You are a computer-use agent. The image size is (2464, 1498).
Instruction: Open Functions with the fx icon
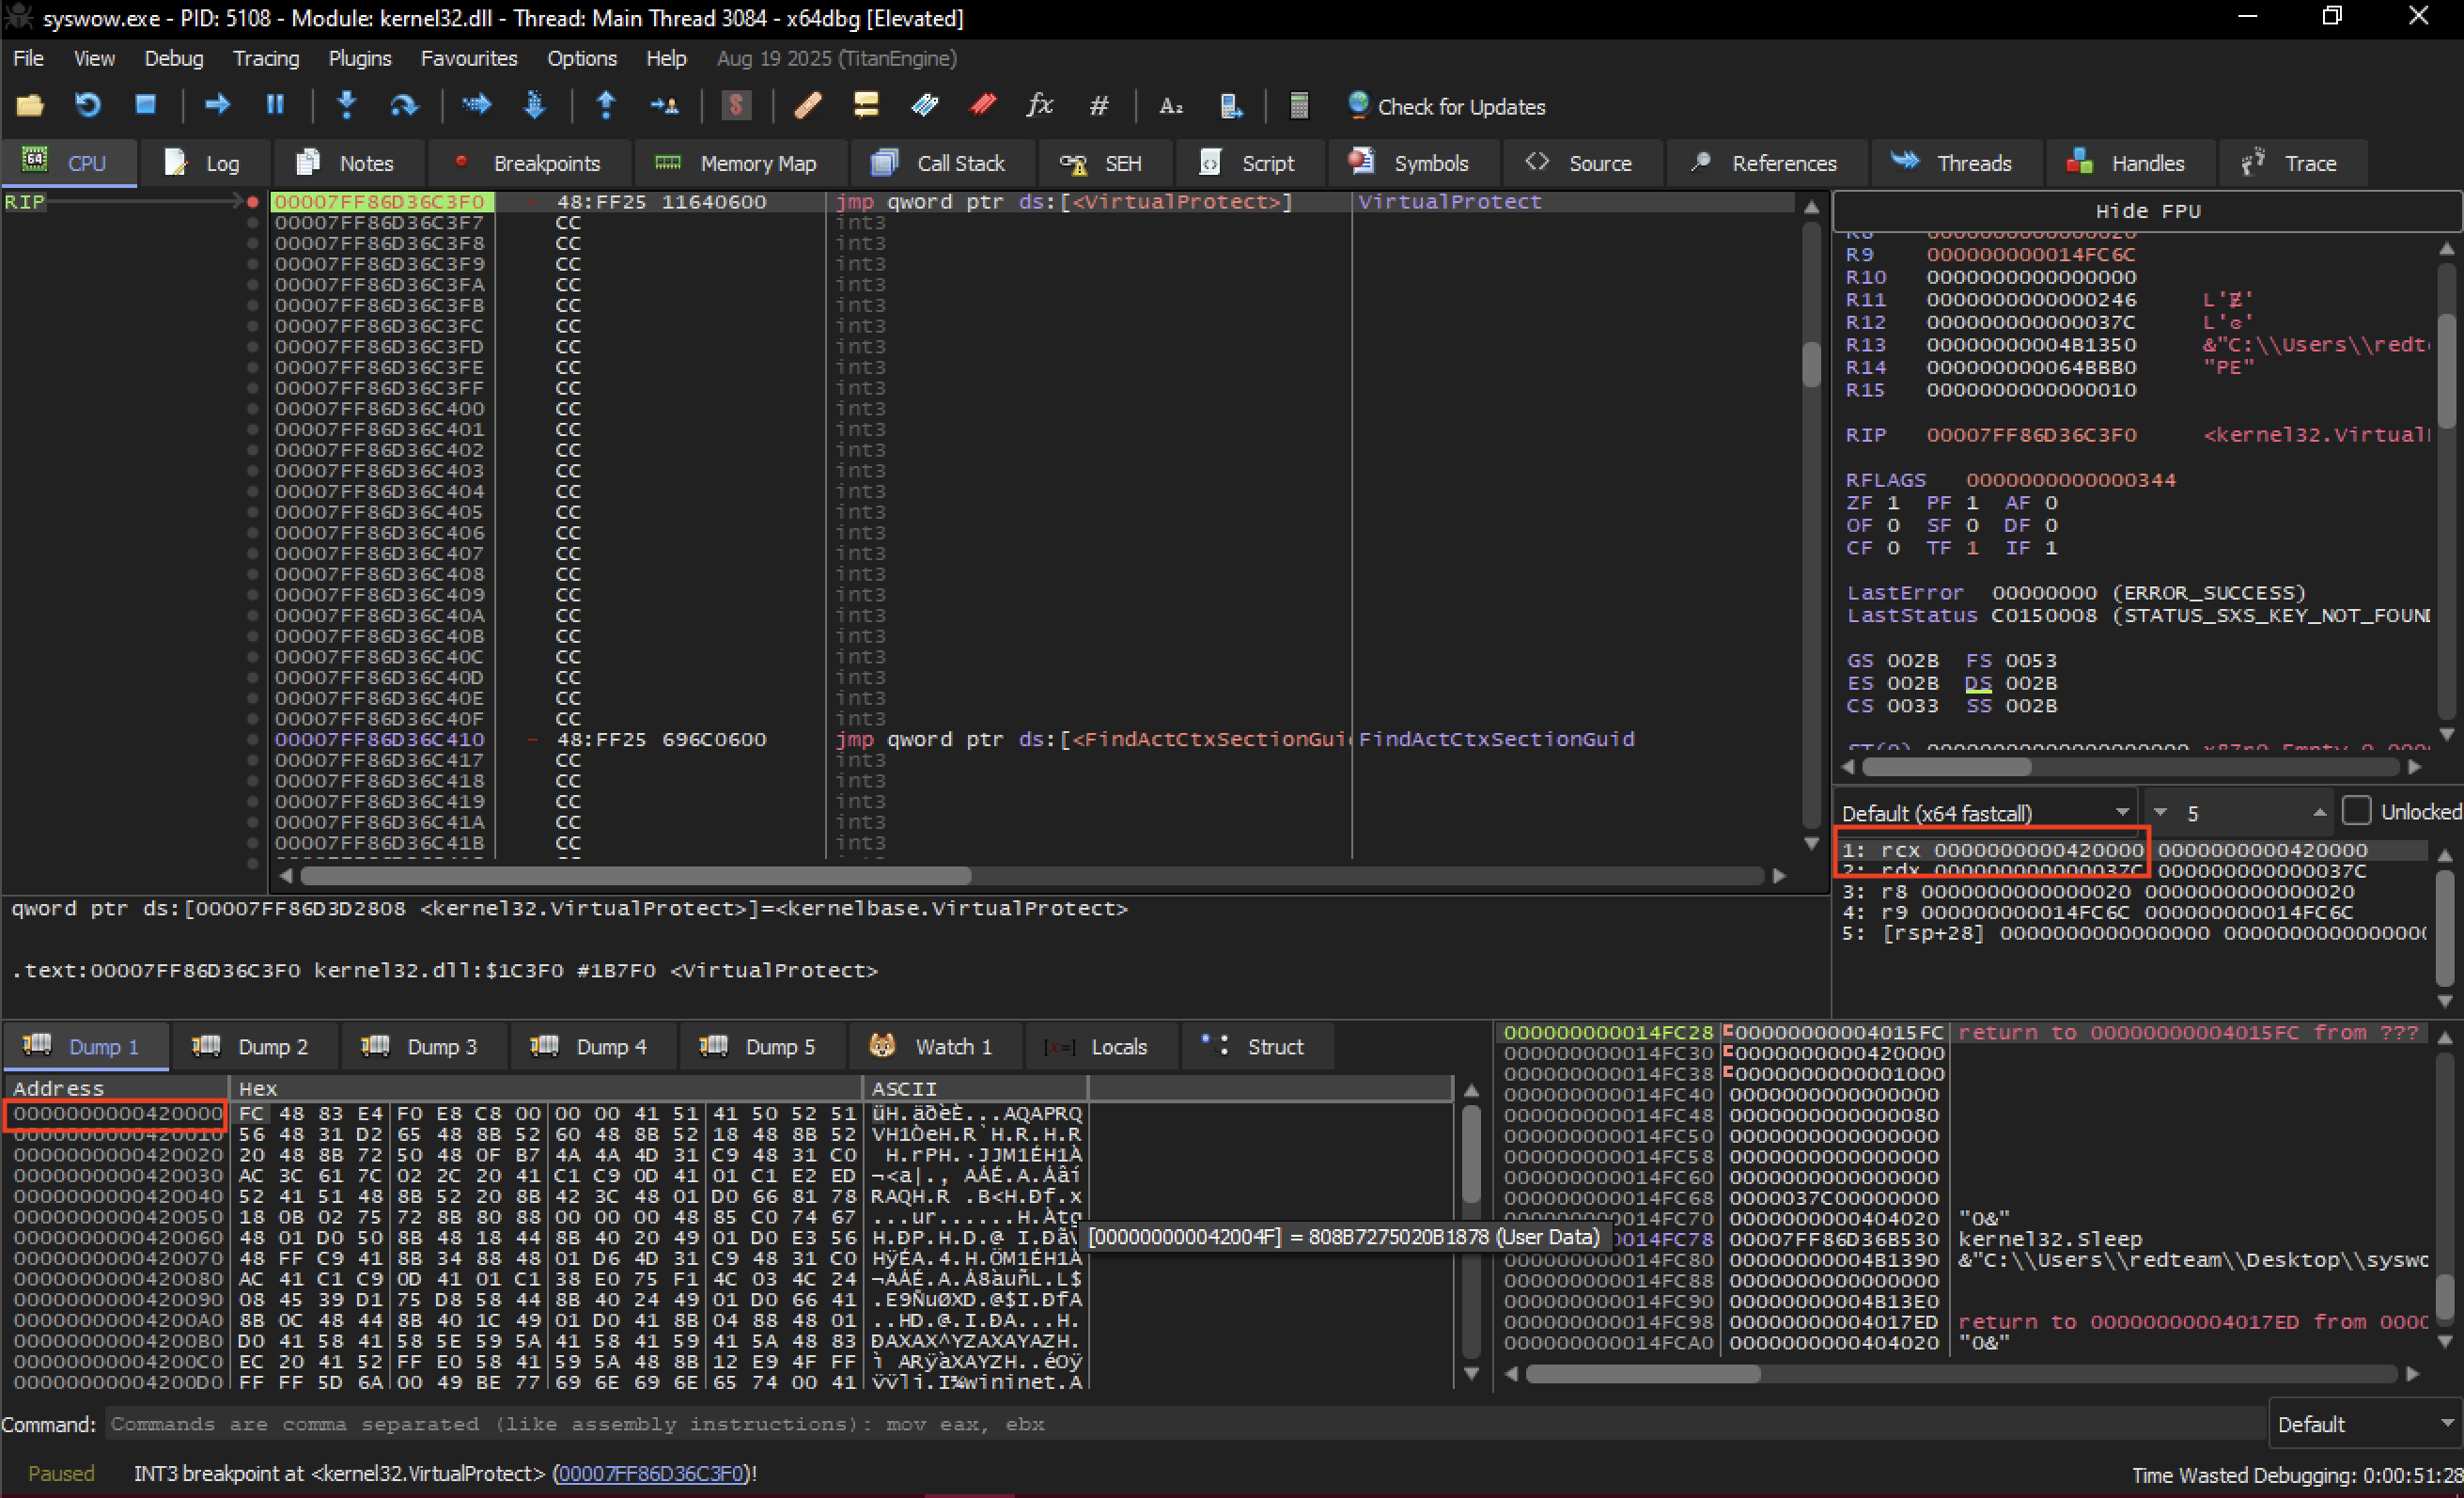1040,106
